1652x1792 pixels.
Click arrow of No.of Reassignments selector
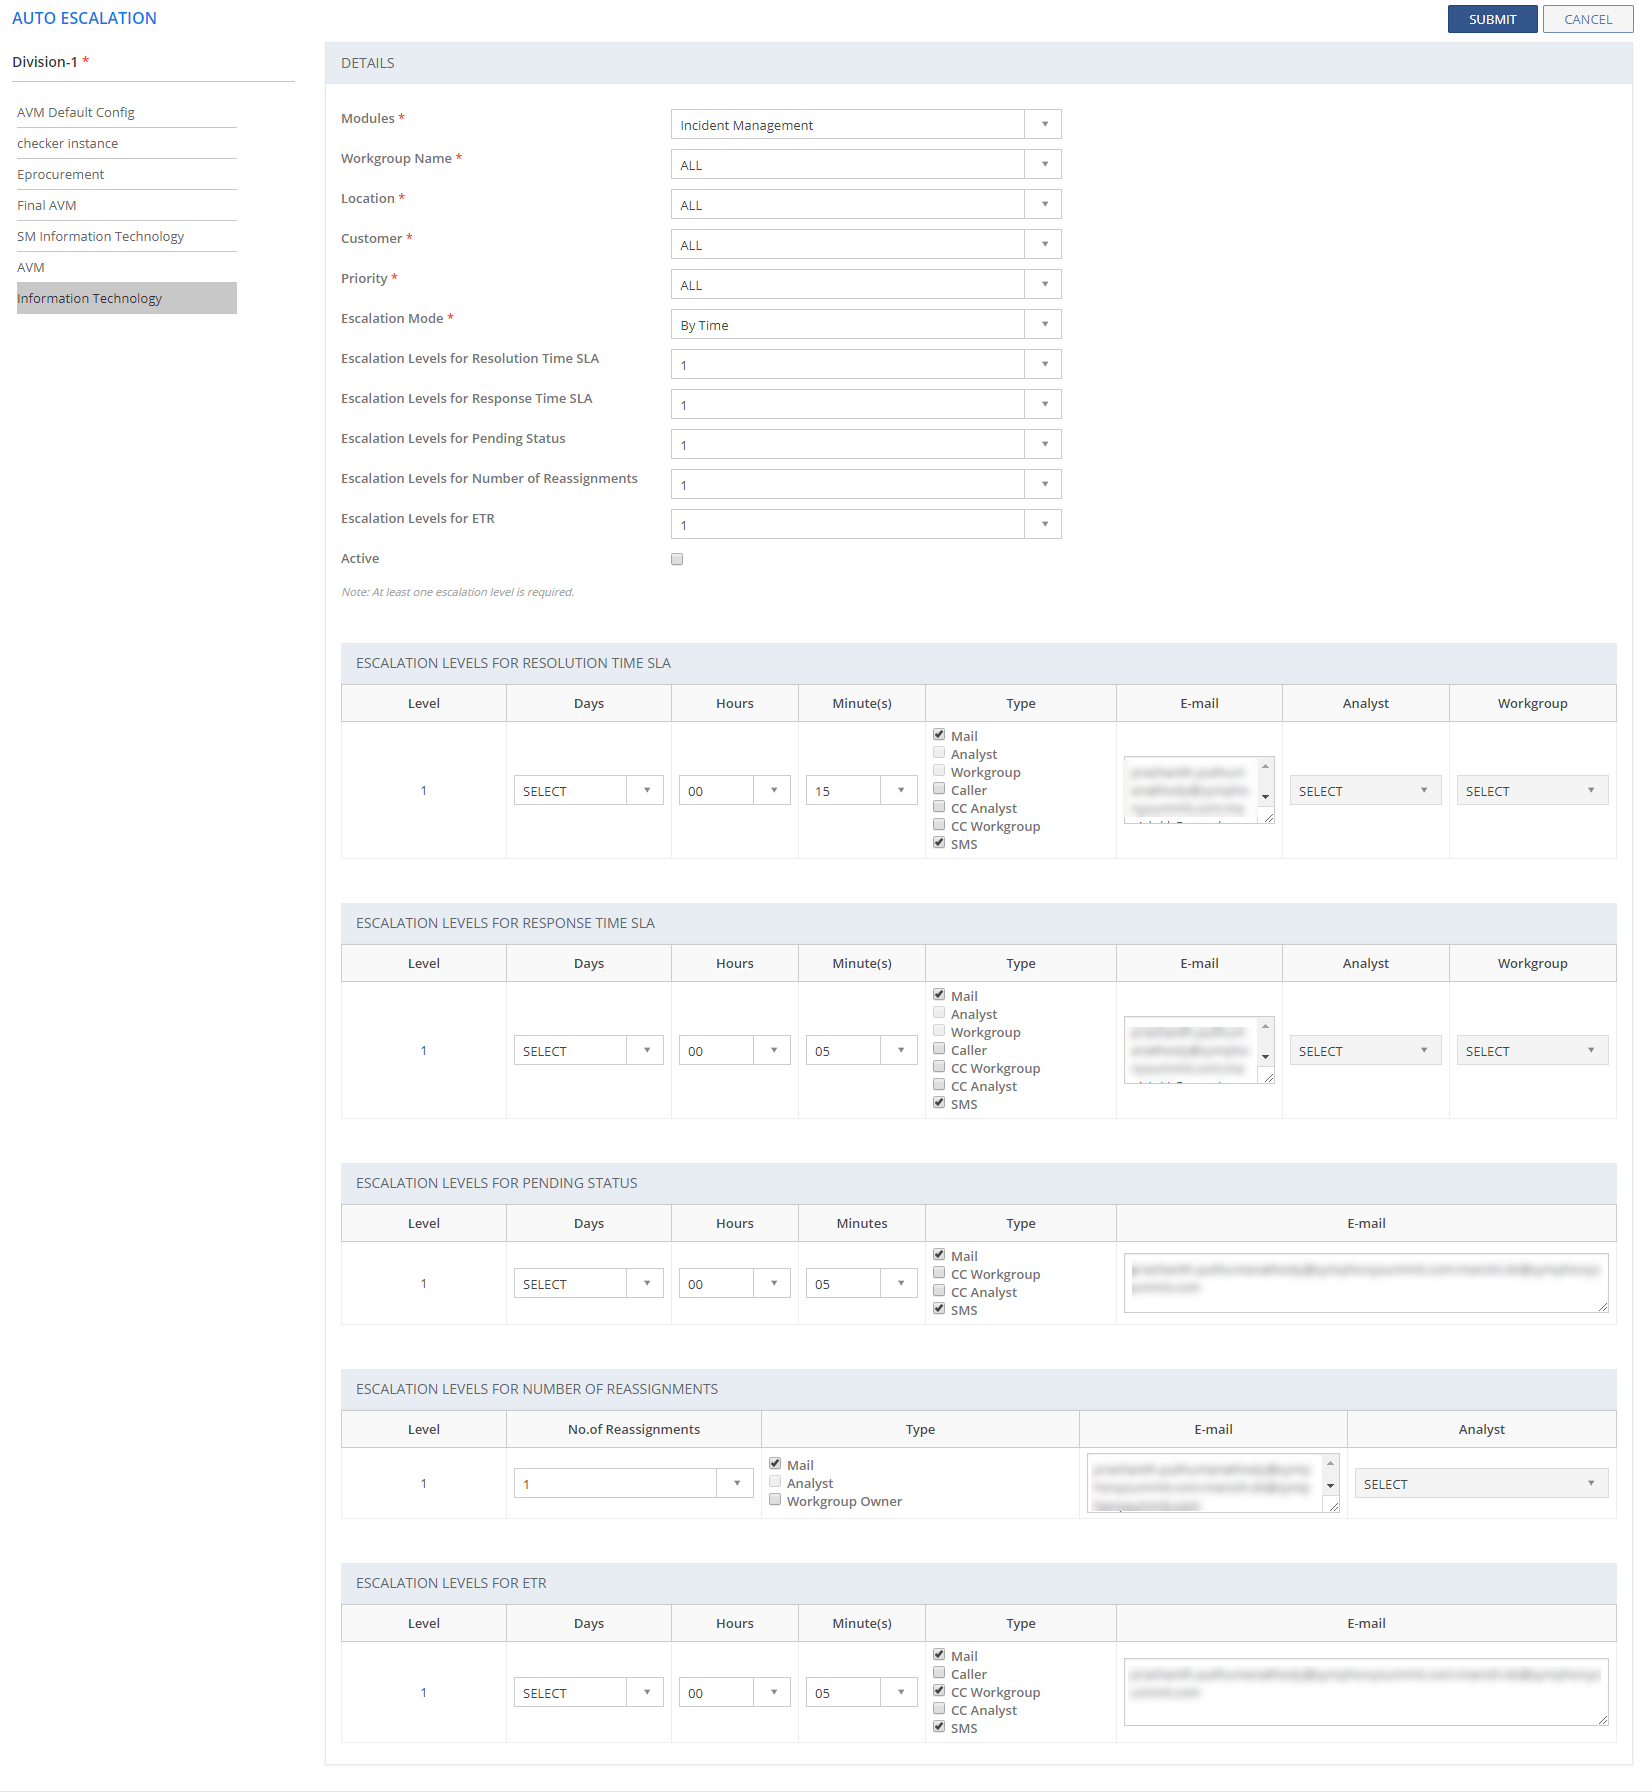tap(737, 1483)
